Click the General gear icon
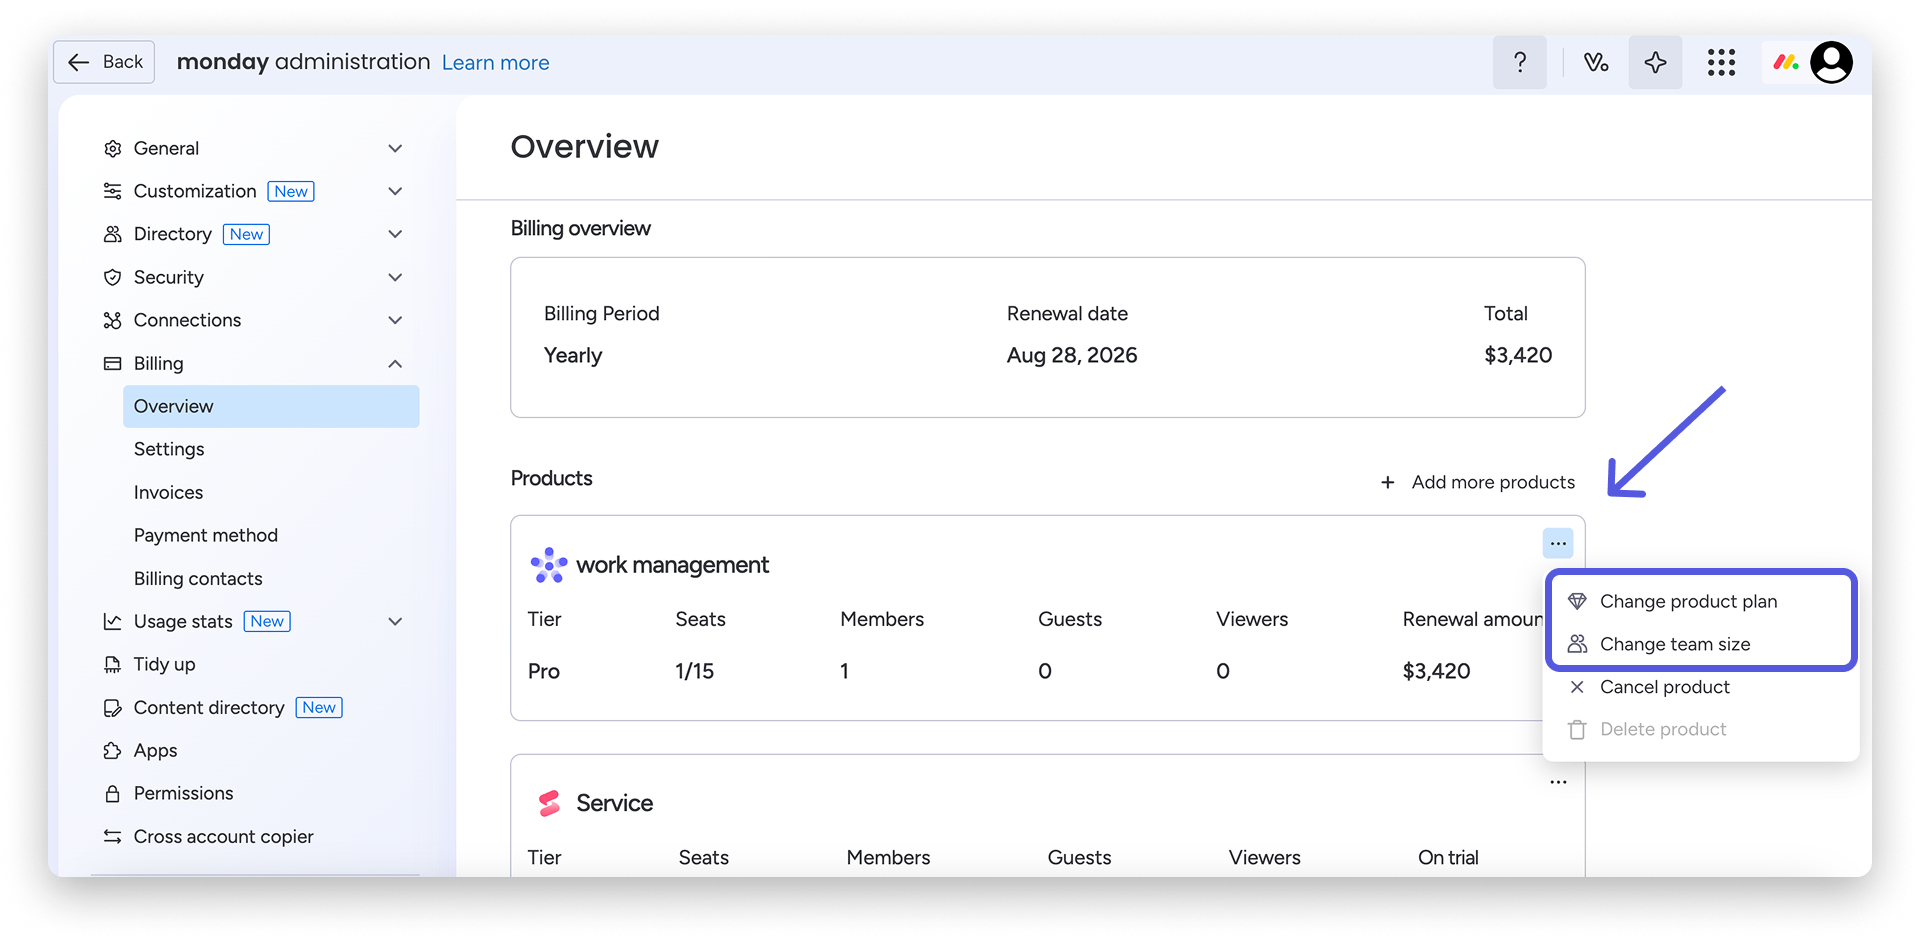 coord(113,149)
